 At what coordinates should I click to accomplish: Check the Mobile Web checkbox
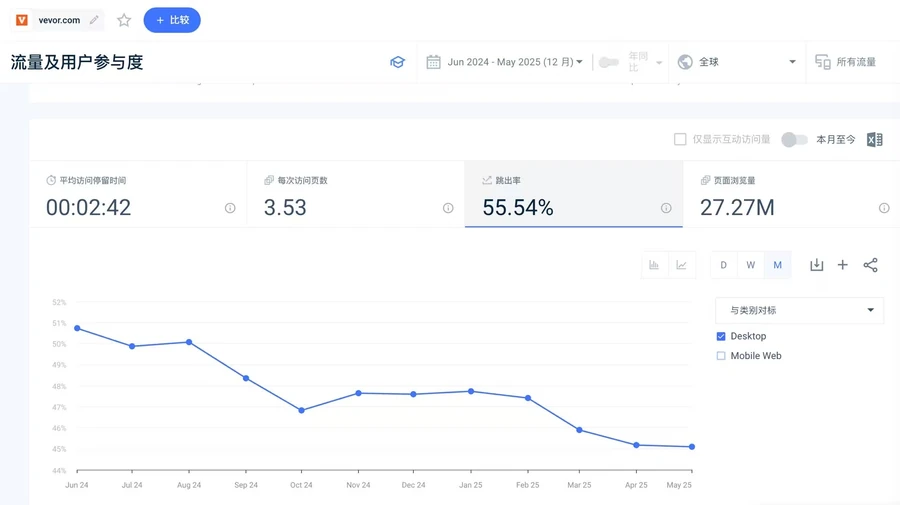pyautogui.click(x=721, y=356)
